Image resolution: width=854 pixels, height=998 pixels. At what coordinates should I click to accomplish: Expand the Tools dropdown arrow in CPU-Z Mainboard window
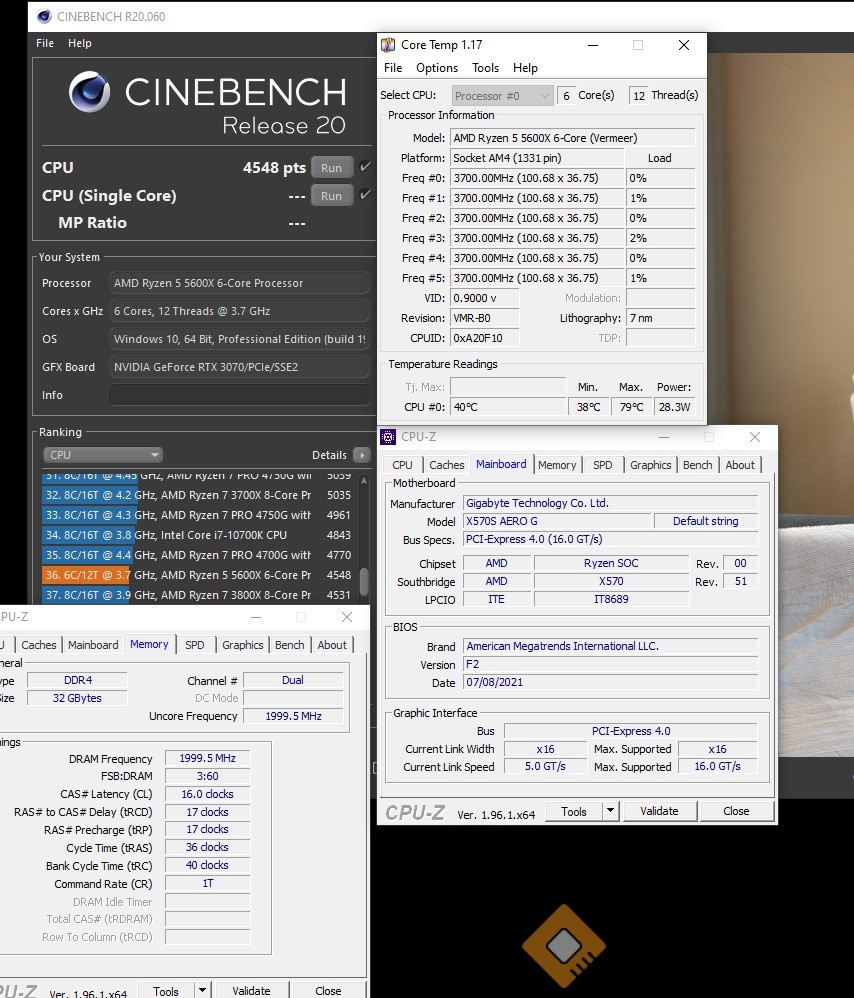coord(610,811)
